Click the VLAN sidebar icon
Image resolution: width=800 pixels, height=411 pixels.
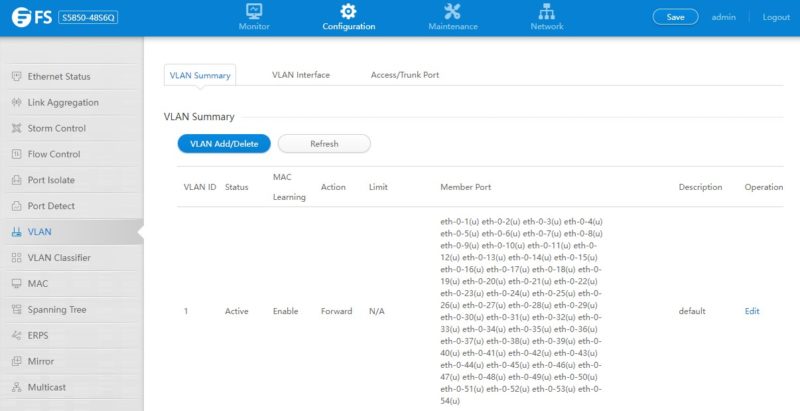16,232
